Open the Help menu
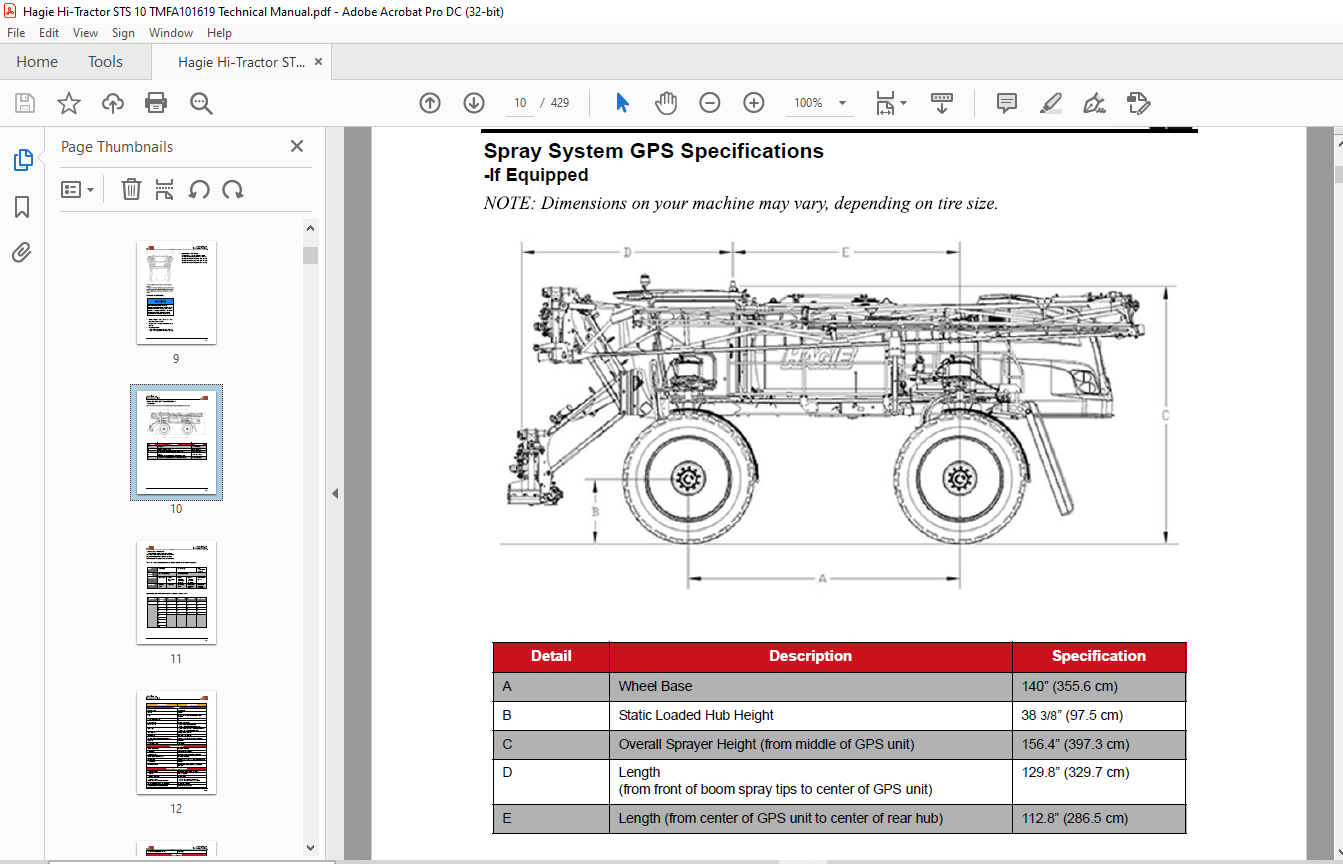 219,33
